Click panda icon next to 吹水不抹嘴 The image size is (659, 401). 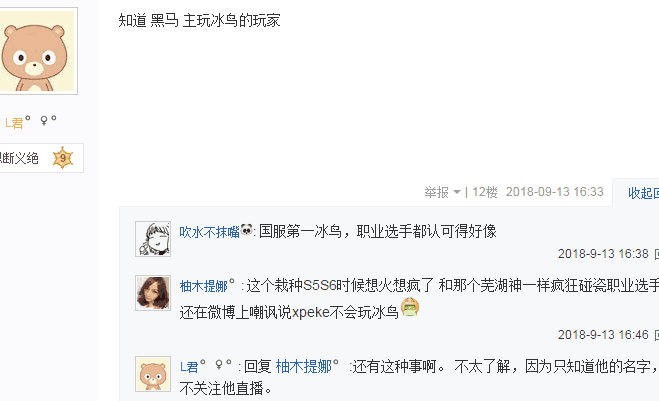(x=247, y=230)
